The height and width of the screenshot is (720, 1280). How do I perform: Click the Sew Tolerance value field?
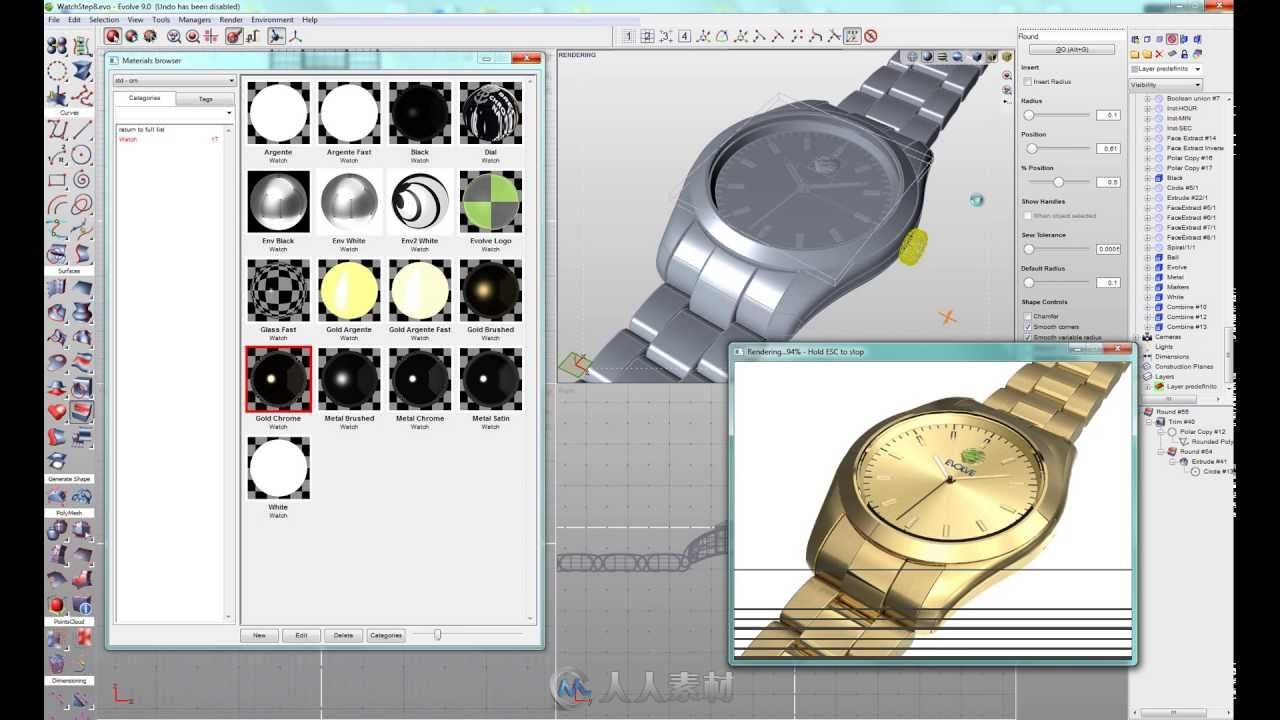(x=1108, y=249)
